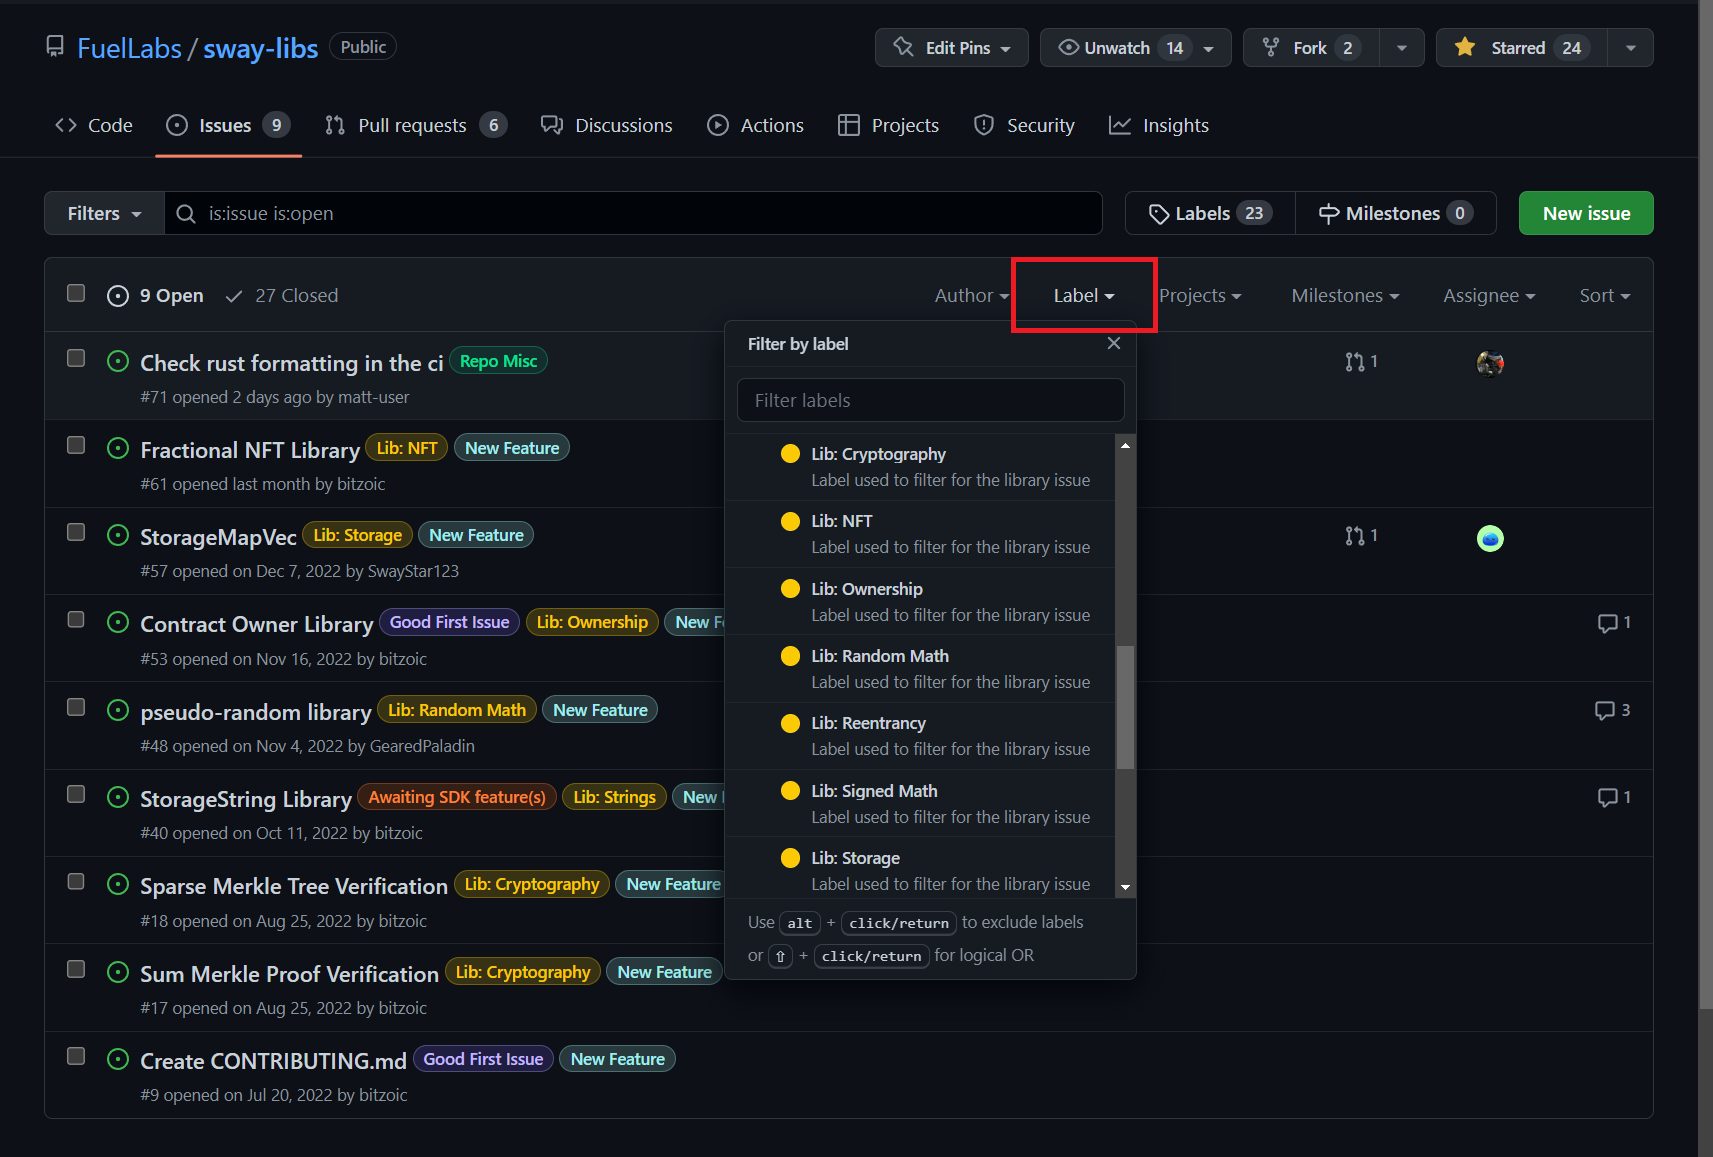Open the star lists dropdown arrow
This screenshot has width=1713, height=1157.
[1631, 48]
